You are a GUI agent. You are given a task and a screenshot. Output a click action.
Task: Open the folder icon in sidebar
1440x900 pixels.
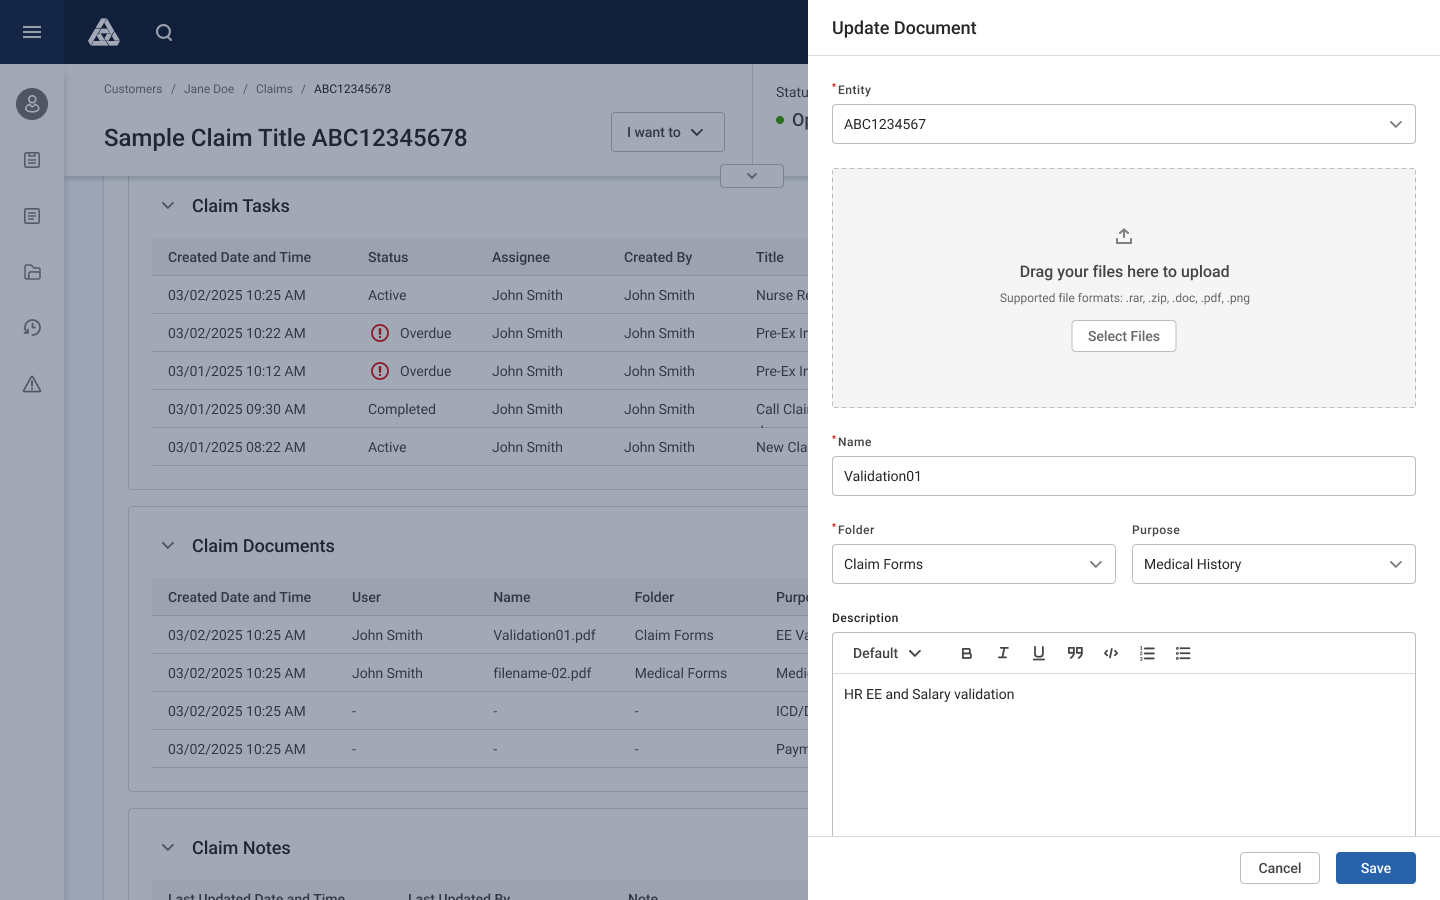pyautogui.click(x=32, y=272)
